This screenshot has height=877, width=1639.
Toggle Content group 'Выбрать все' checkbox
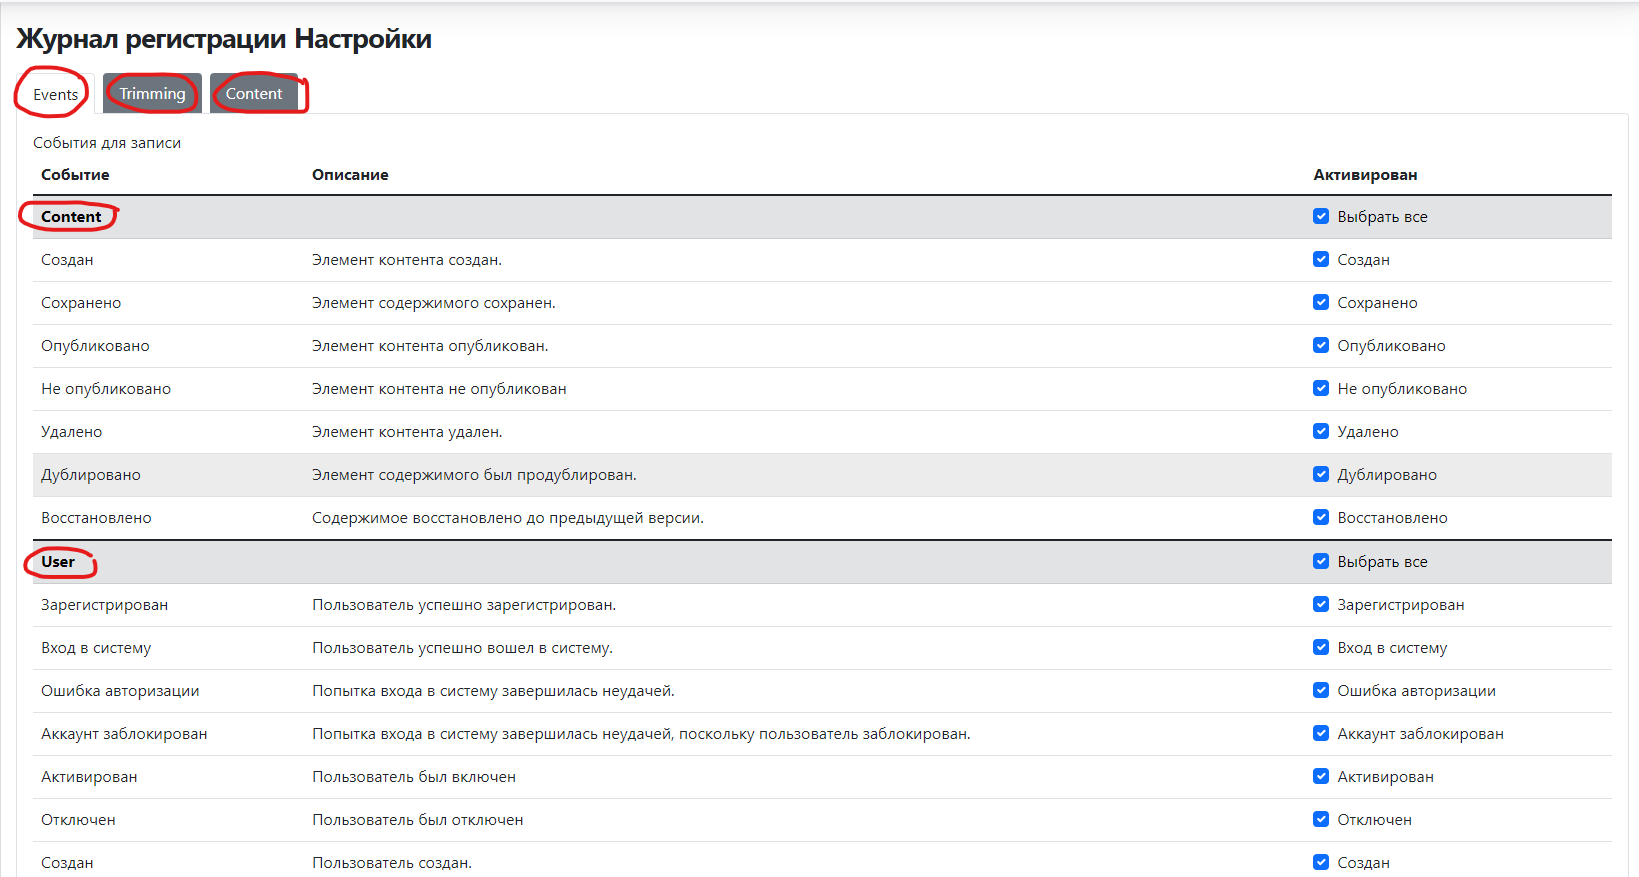pyautogui.click(x=1321, y=217)
